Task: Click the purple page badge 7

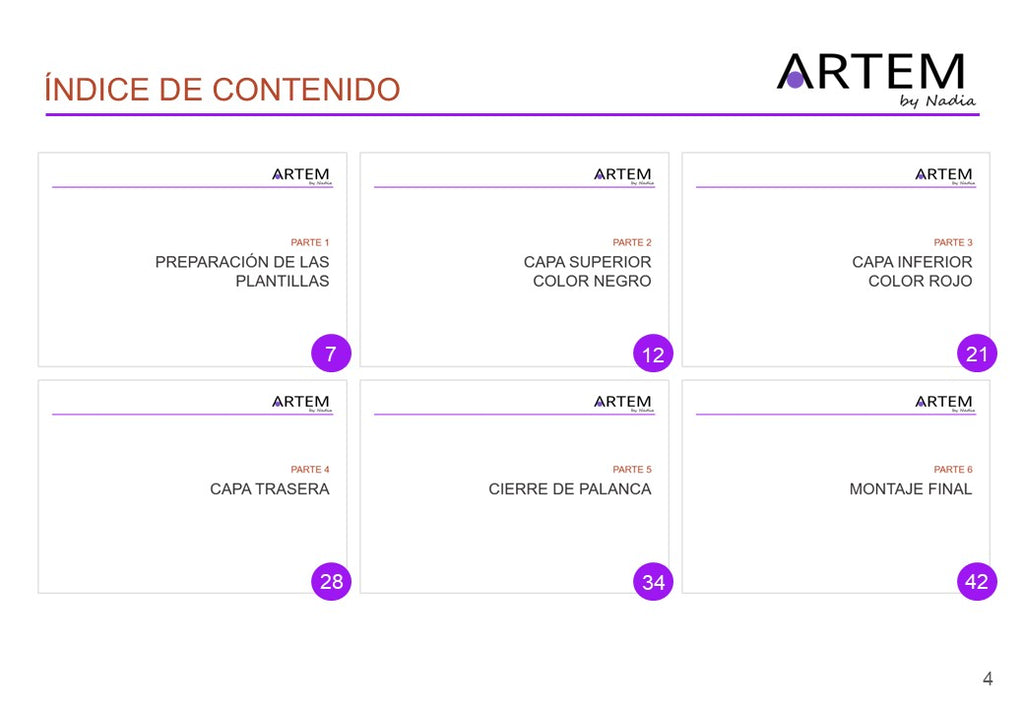Action: click(x=331, y=353)
